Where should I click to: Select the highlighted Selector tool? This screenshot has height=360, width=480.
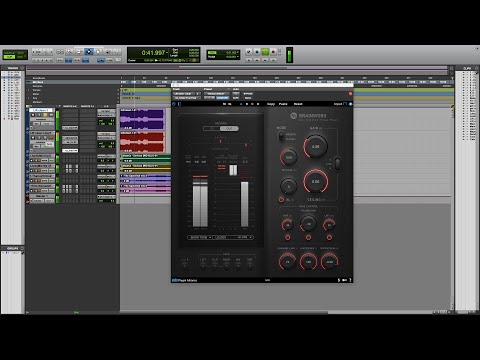[89, 52]
